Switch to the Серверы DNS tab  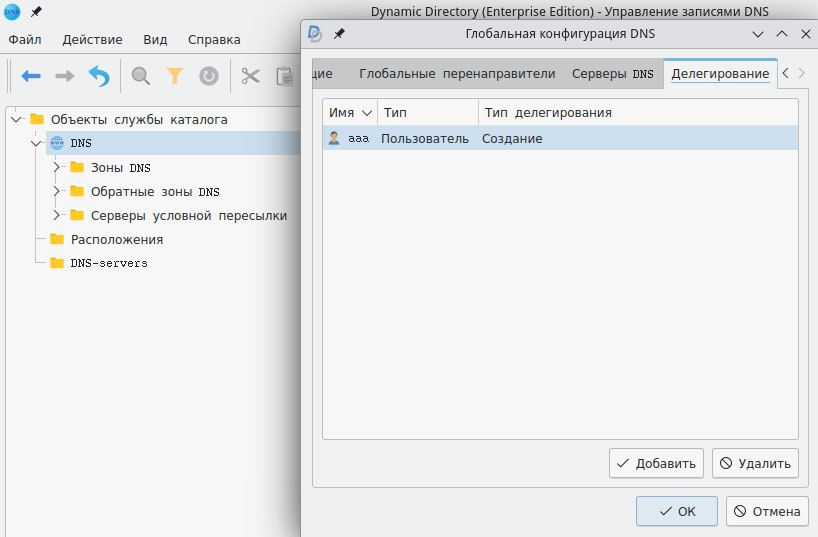pyautogui.click(x=612, y=74)
